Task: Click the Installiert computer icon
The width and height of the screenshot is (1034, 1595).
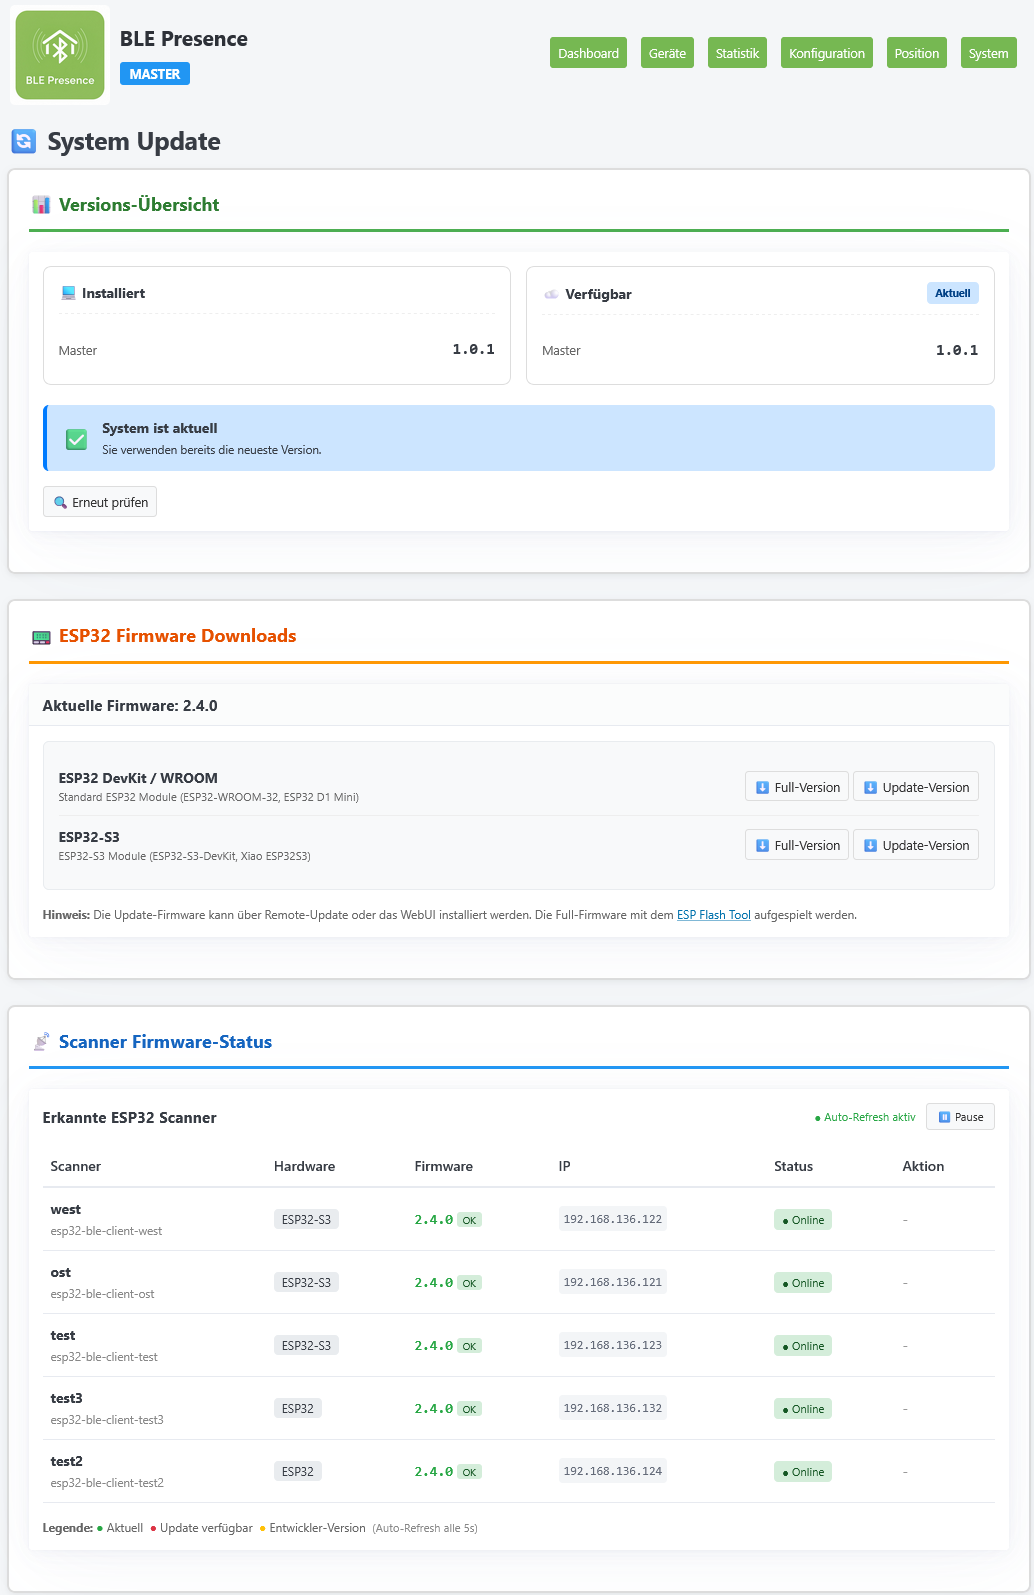Action: point(68,293)
